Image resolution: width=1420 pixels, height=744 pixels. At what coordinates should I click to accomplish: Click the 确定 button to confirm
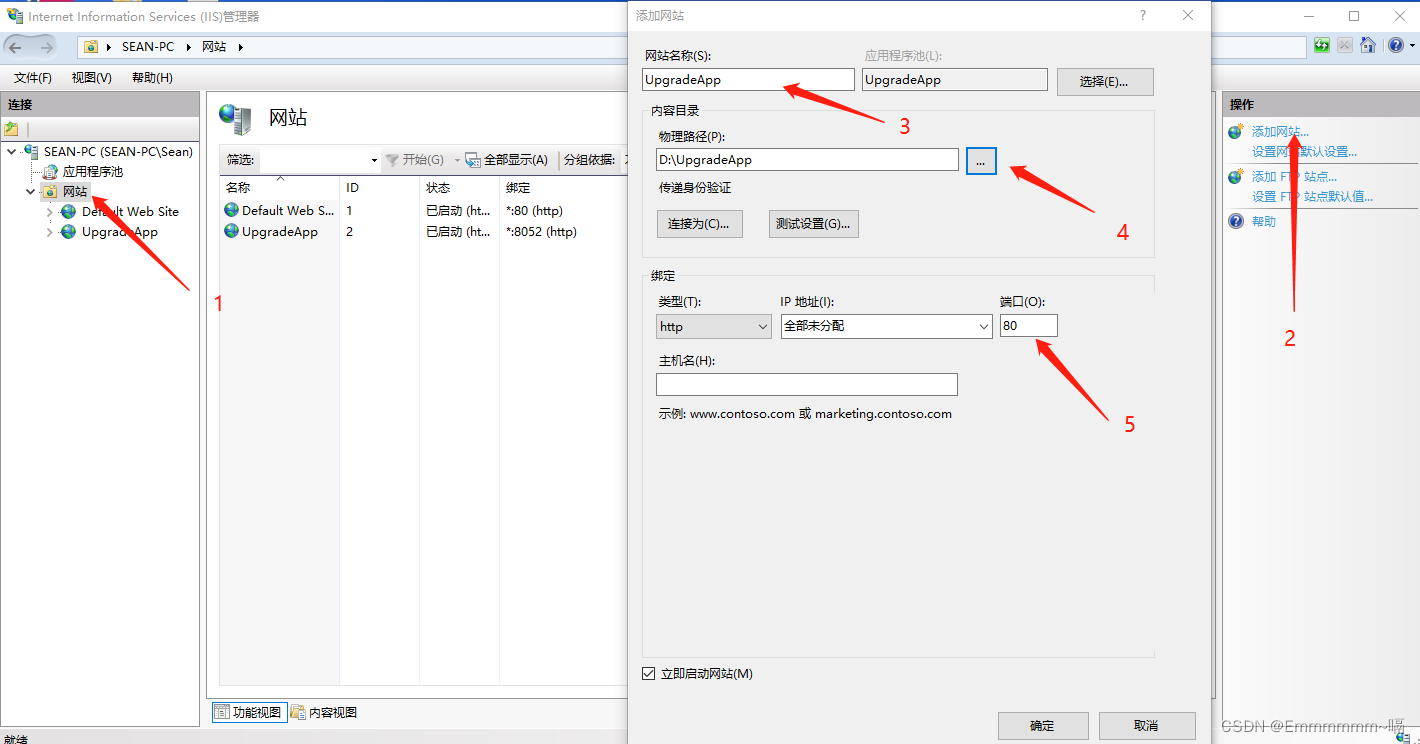pyautogui.click(x=1043, y=726)
